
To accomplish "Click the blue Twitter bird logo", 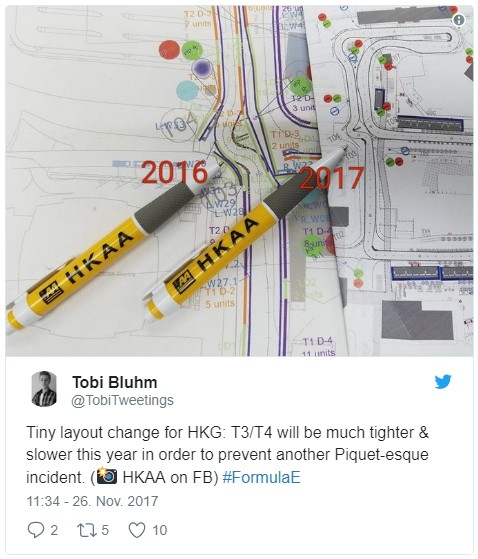I will (x=443, y=381).
